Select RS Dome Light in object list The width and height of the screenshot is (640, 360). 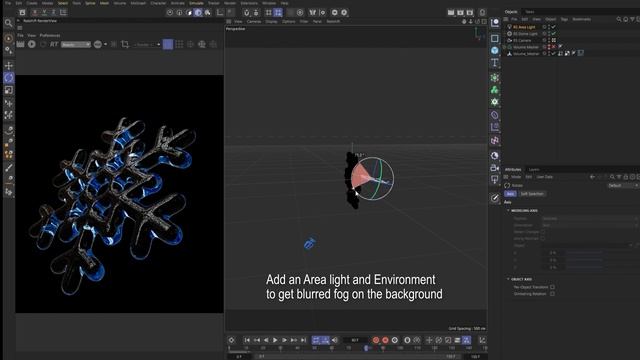click(x=525, y=33)
